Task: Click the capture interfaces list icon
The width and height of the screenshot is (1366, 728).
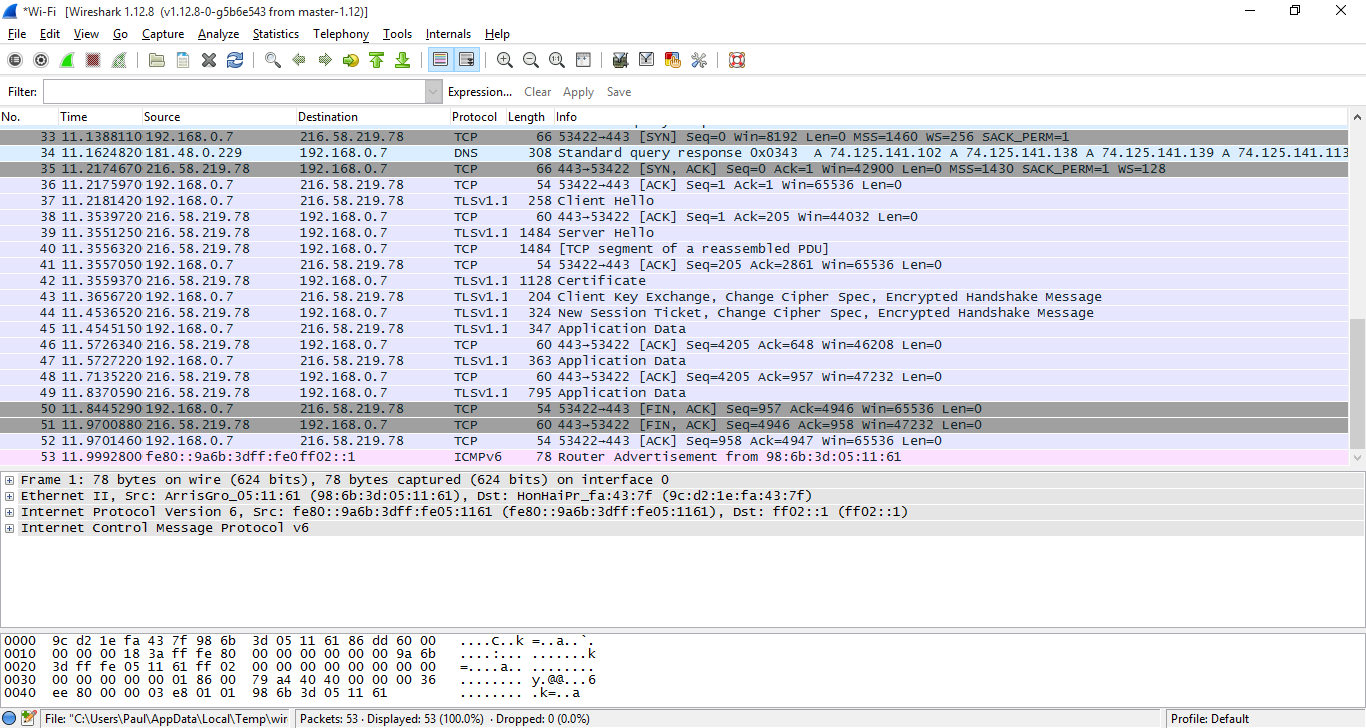Action: (15, 60)
